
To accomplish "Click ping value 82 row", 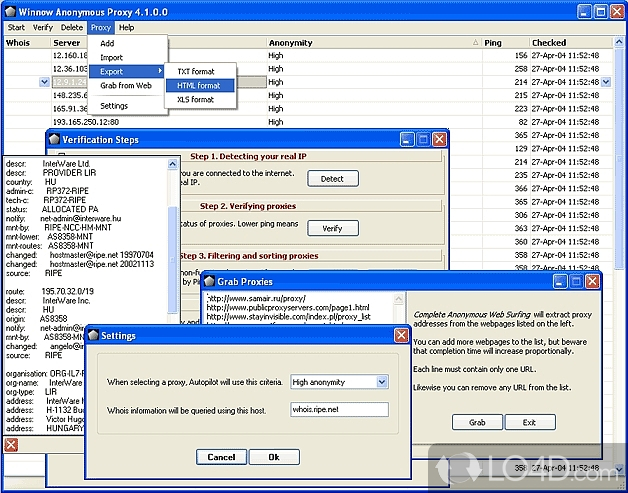I will coord(523,122).
